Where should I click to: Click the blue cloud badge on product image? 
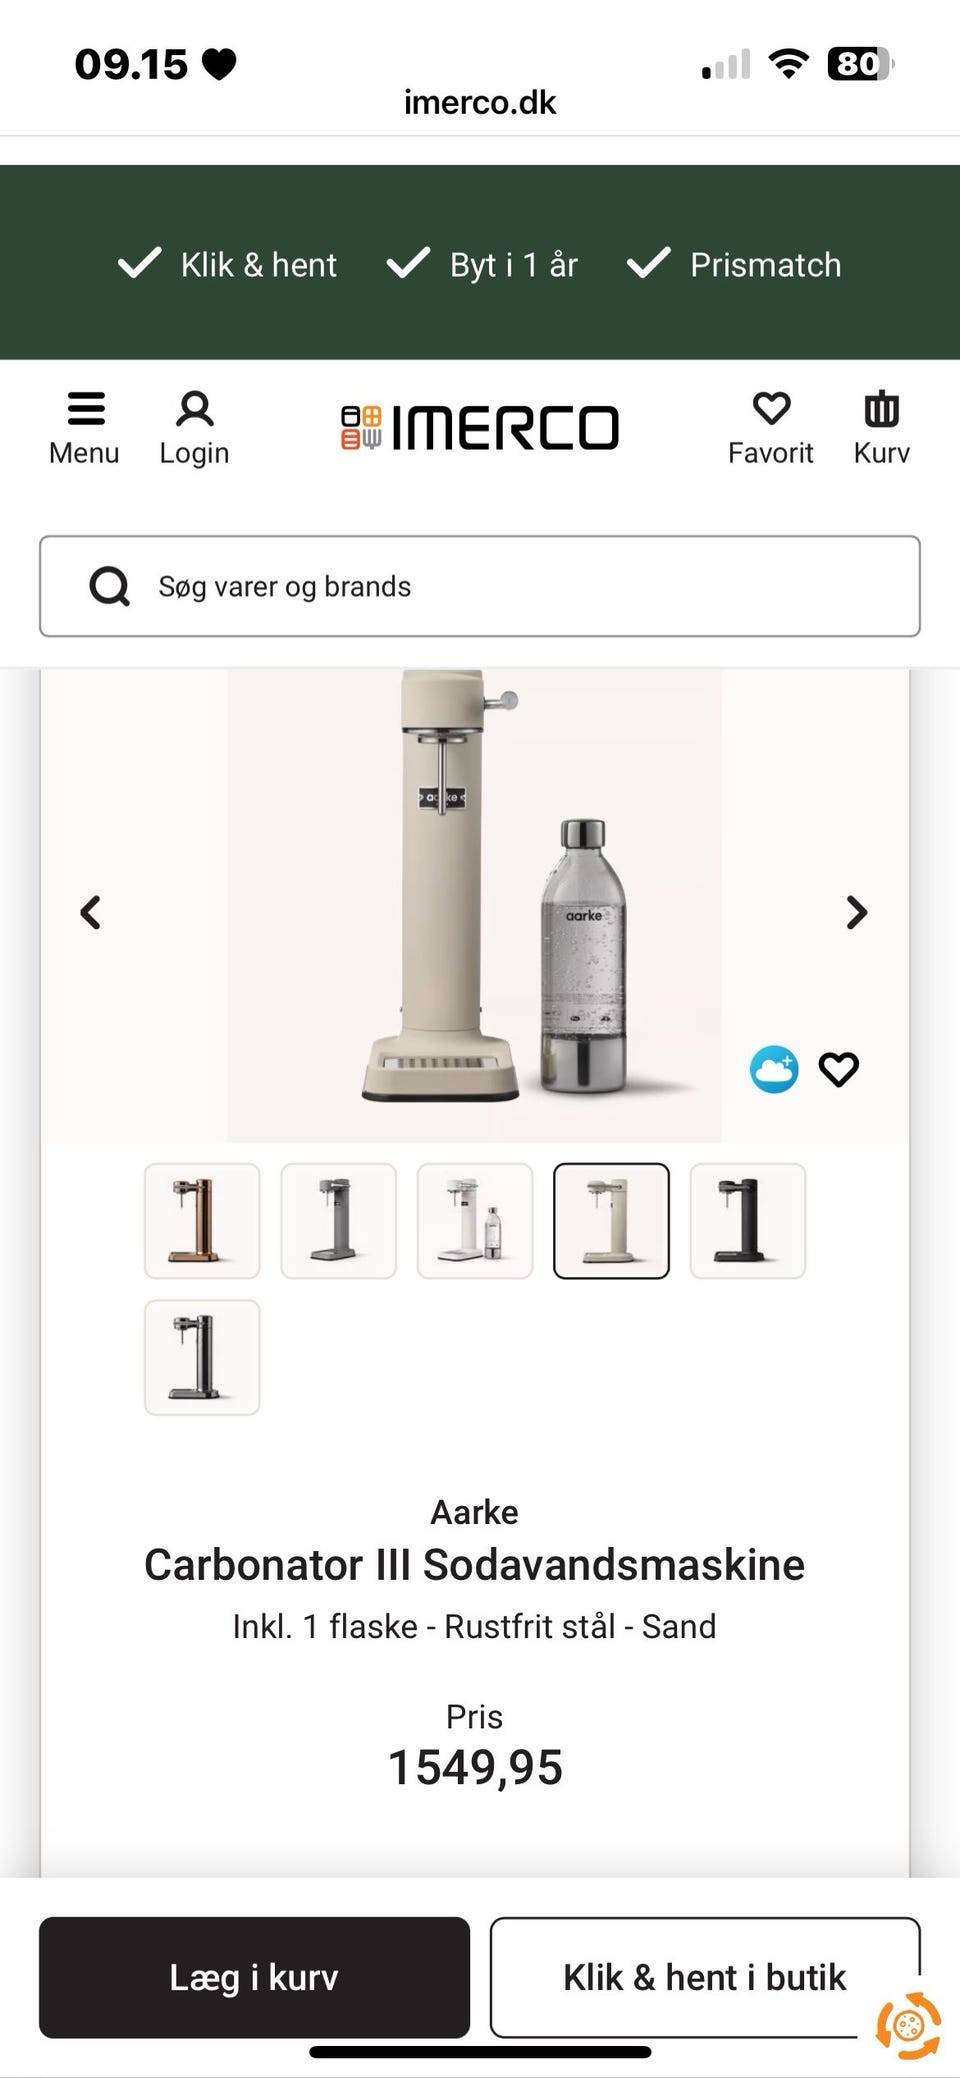pos(774,1069)
